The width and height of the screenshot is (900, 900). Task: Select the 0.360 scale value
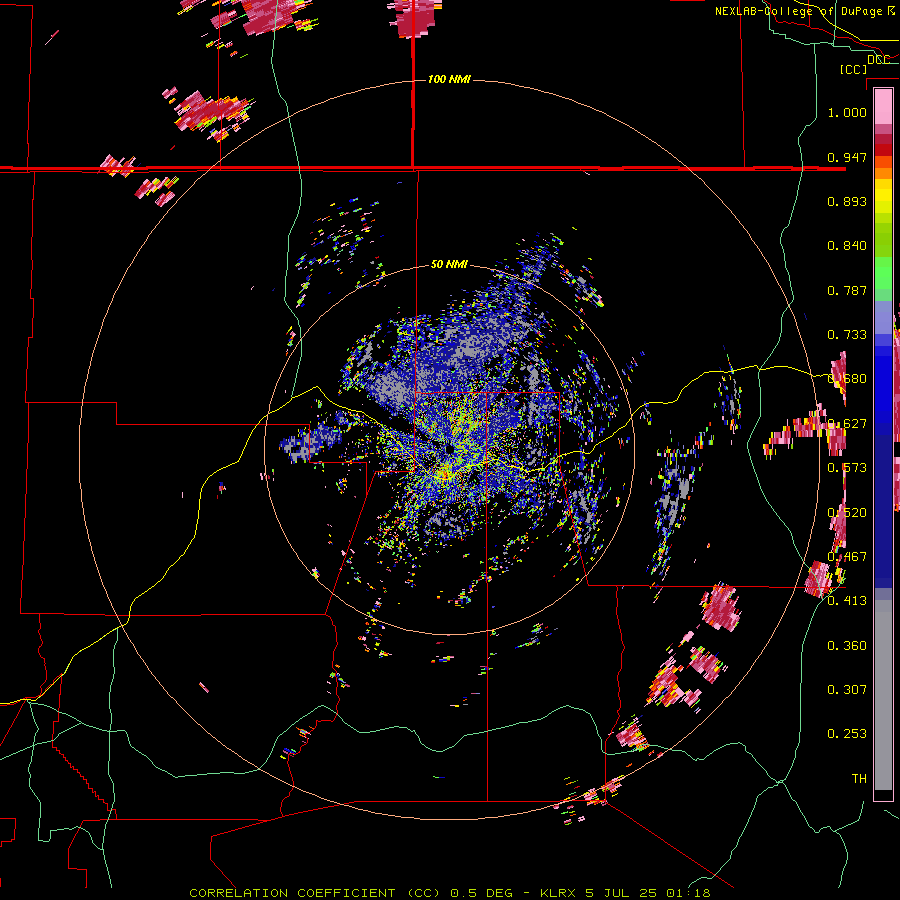click(847, 646)
